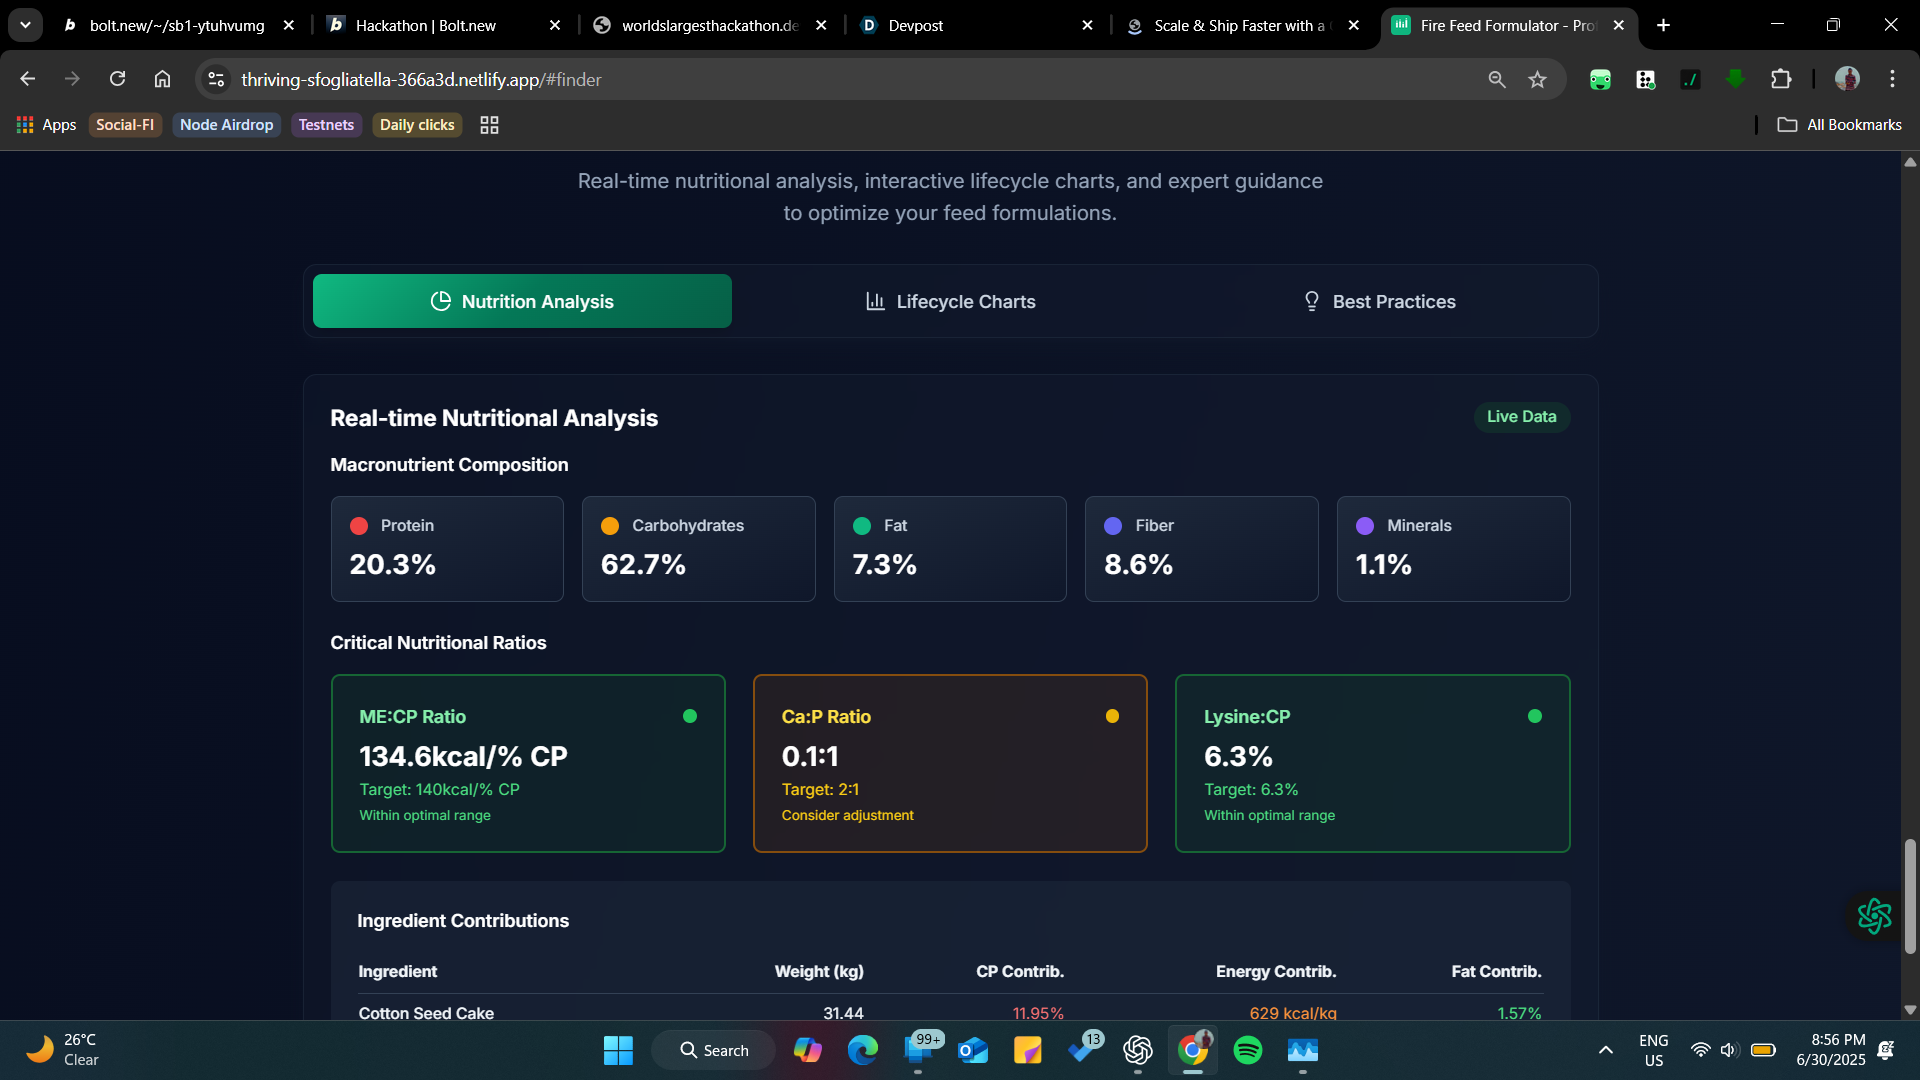Open the Chrome three-dot menu

1892,79
